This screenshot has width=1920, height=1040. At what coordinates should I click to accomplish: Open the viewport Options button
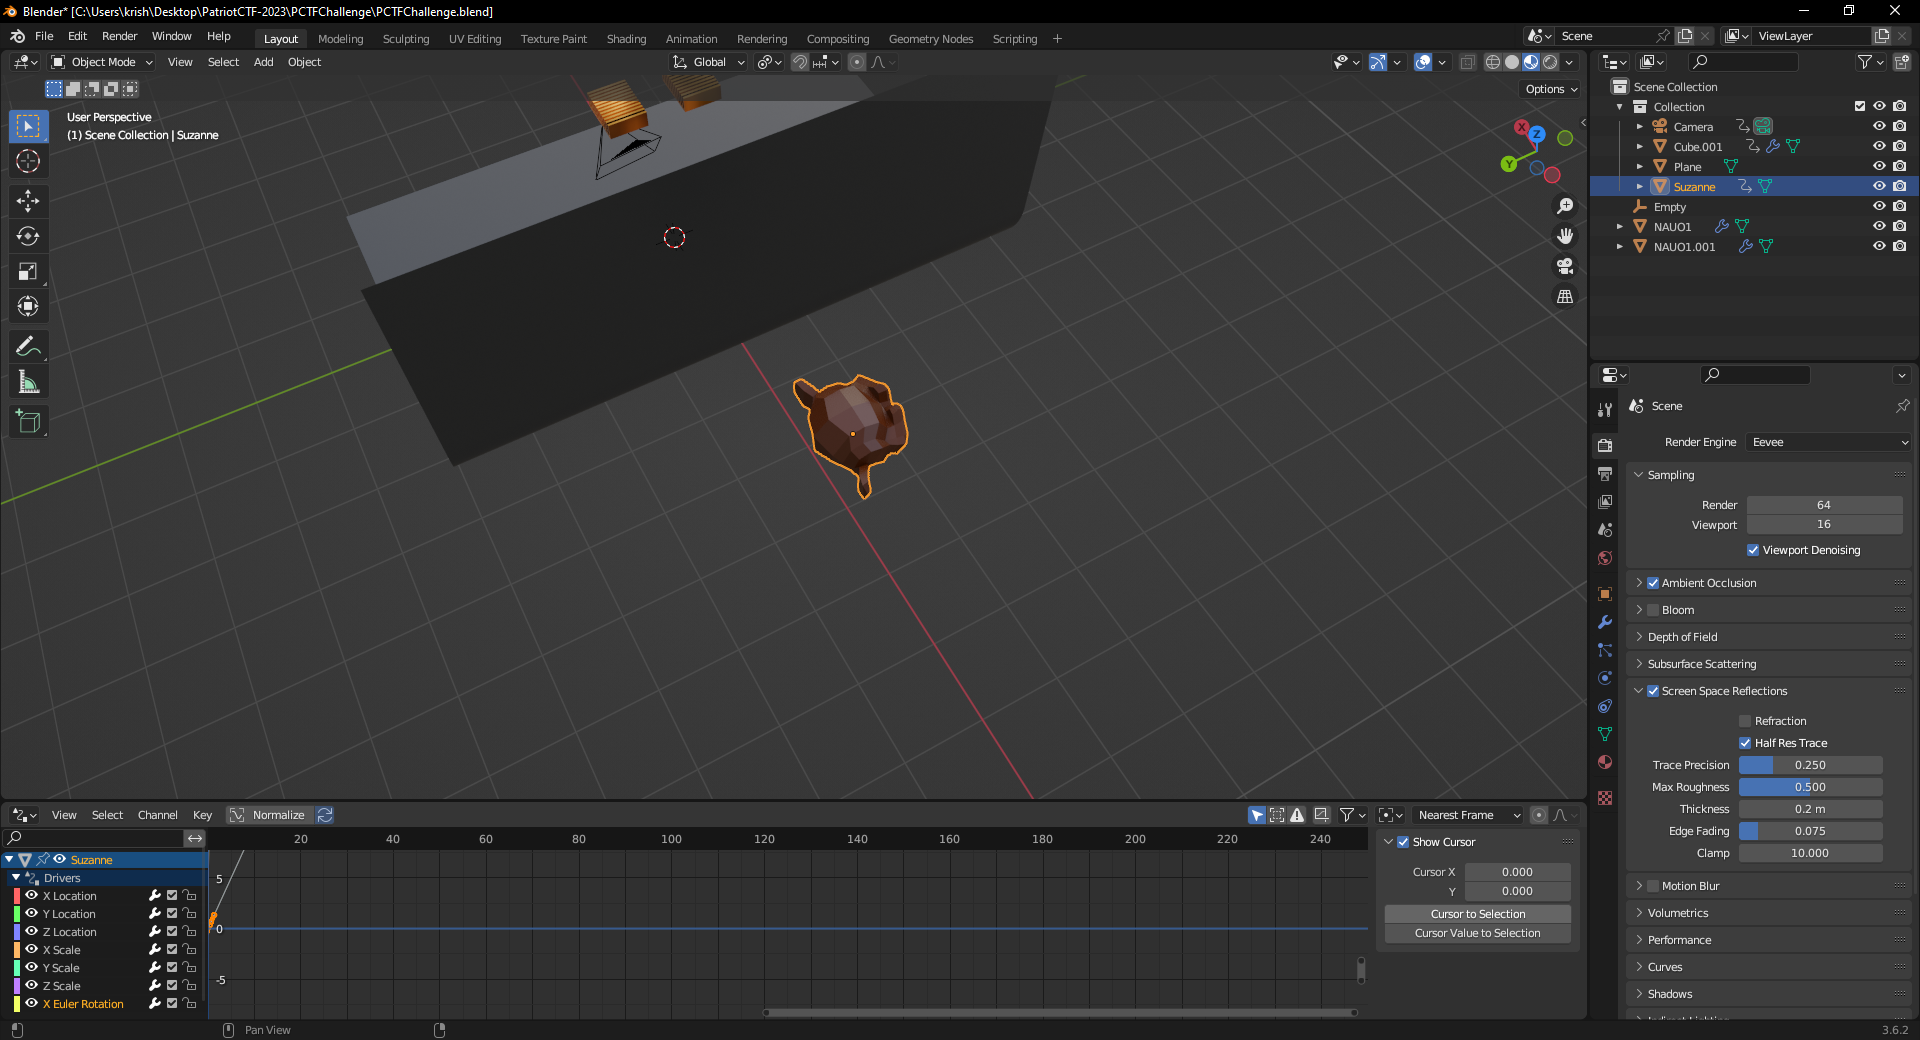click(1551, 89)
